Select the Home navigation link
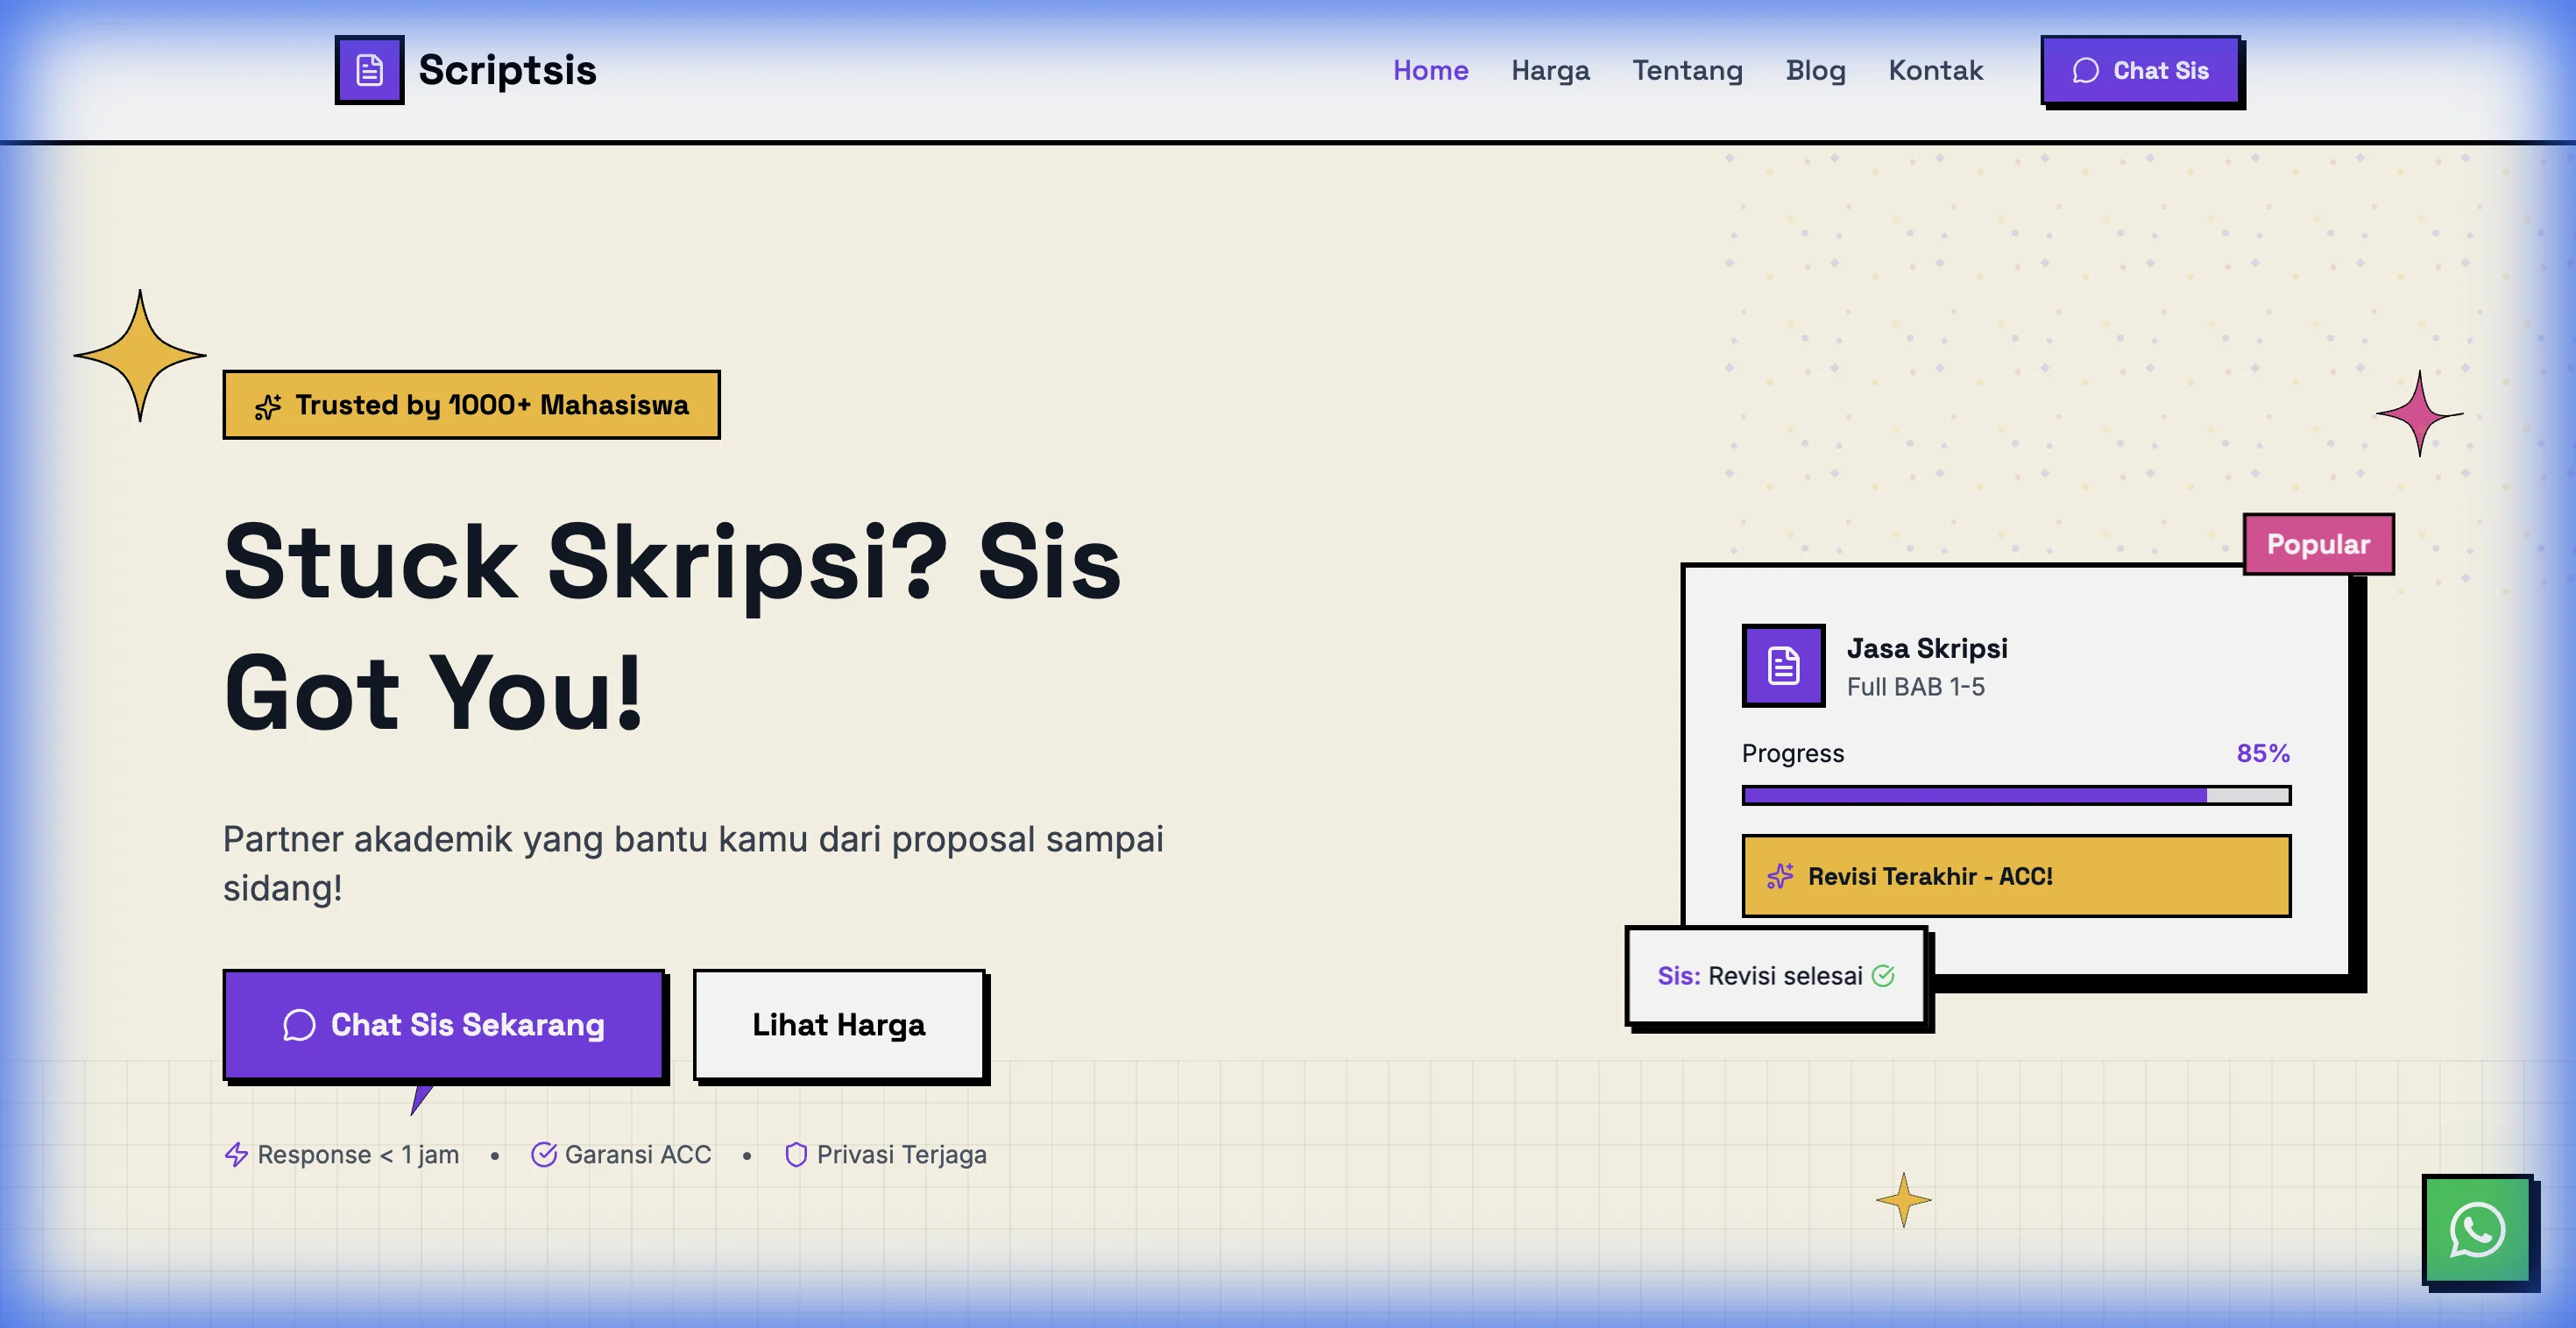Viewport: 2576px width, 1328px height. pyautogui.click(x=1431, y=70)
